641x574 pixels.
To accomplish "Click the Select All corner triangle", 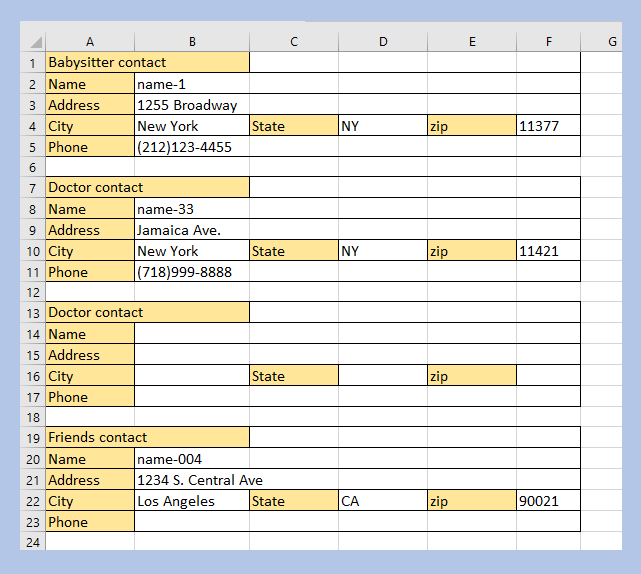I will (36, 42).
